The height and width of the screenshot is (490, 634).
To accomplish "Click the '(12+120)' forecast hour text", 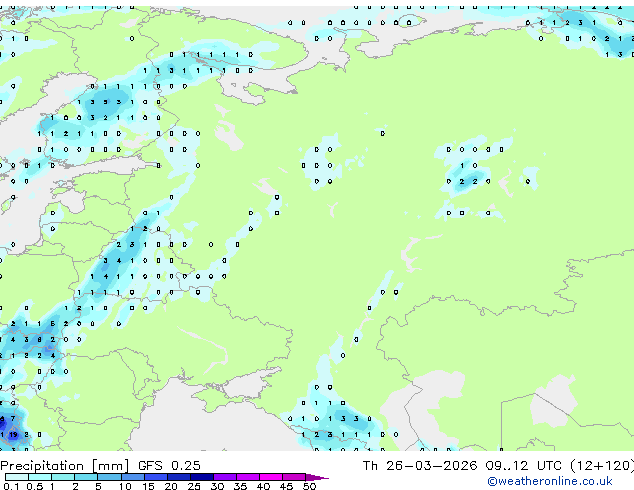I will (x=602, y=466).
